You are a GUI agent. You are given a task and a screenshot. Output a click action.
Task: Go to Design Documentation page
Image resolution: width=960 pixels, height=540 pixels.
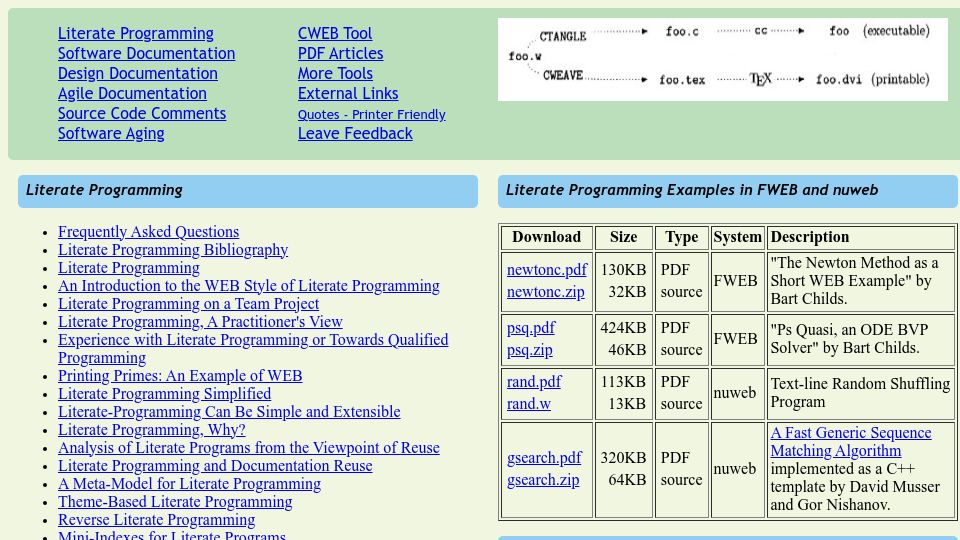tap(138, 73)
